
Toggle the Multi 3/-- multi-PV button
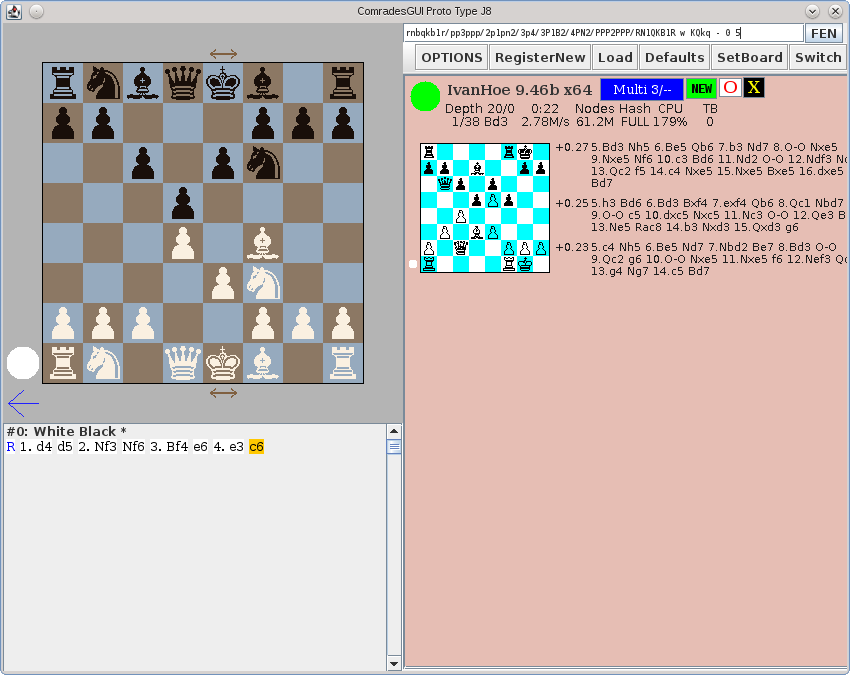tap(642, 89)
